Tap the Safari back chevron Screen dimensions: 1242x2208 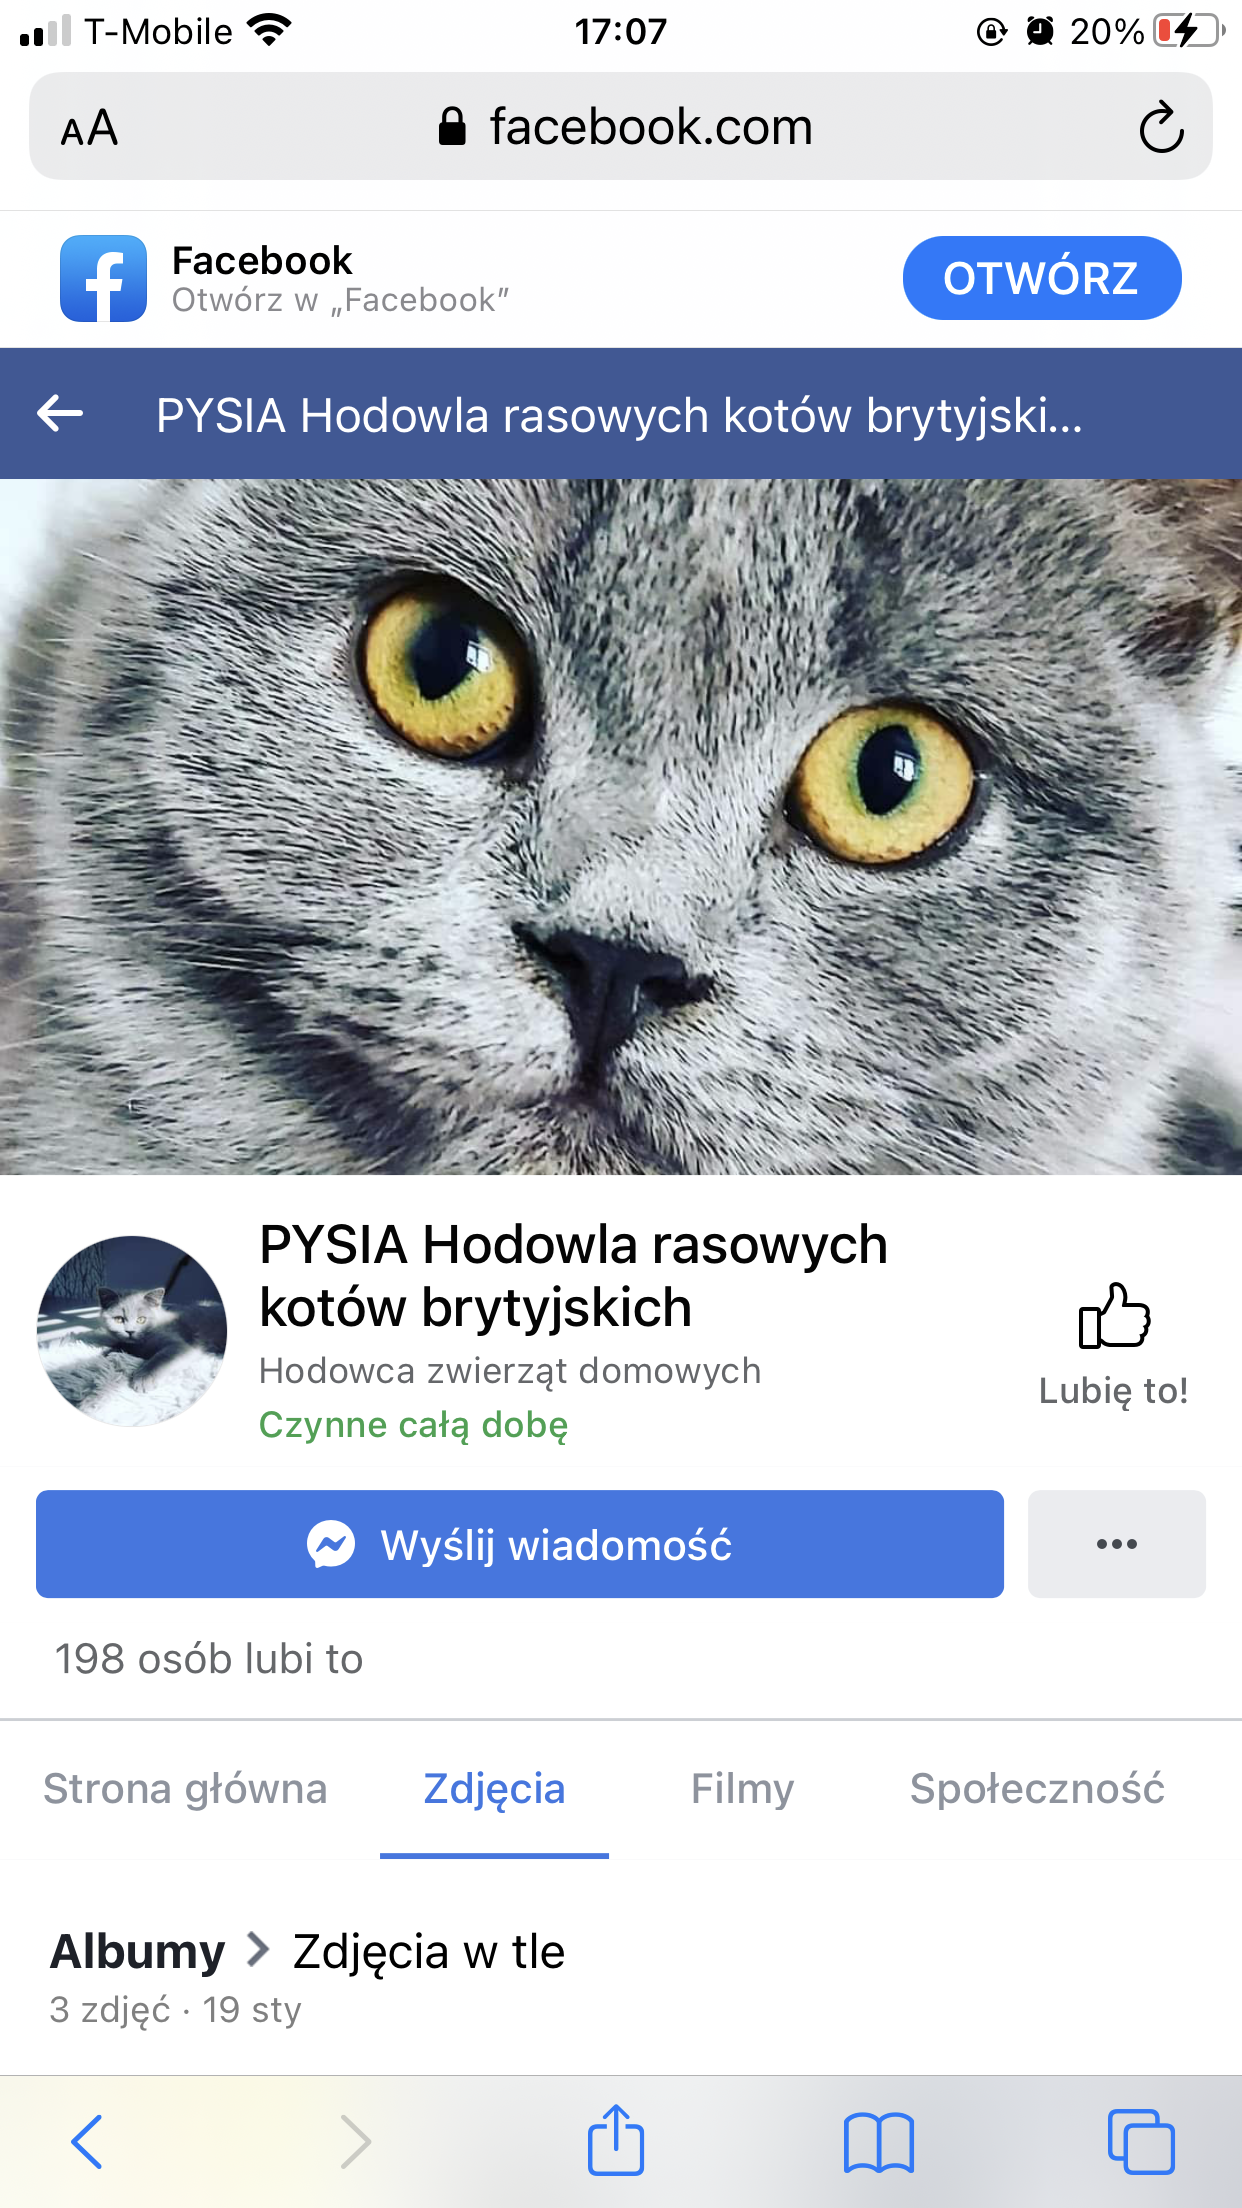click(87, 2142)
